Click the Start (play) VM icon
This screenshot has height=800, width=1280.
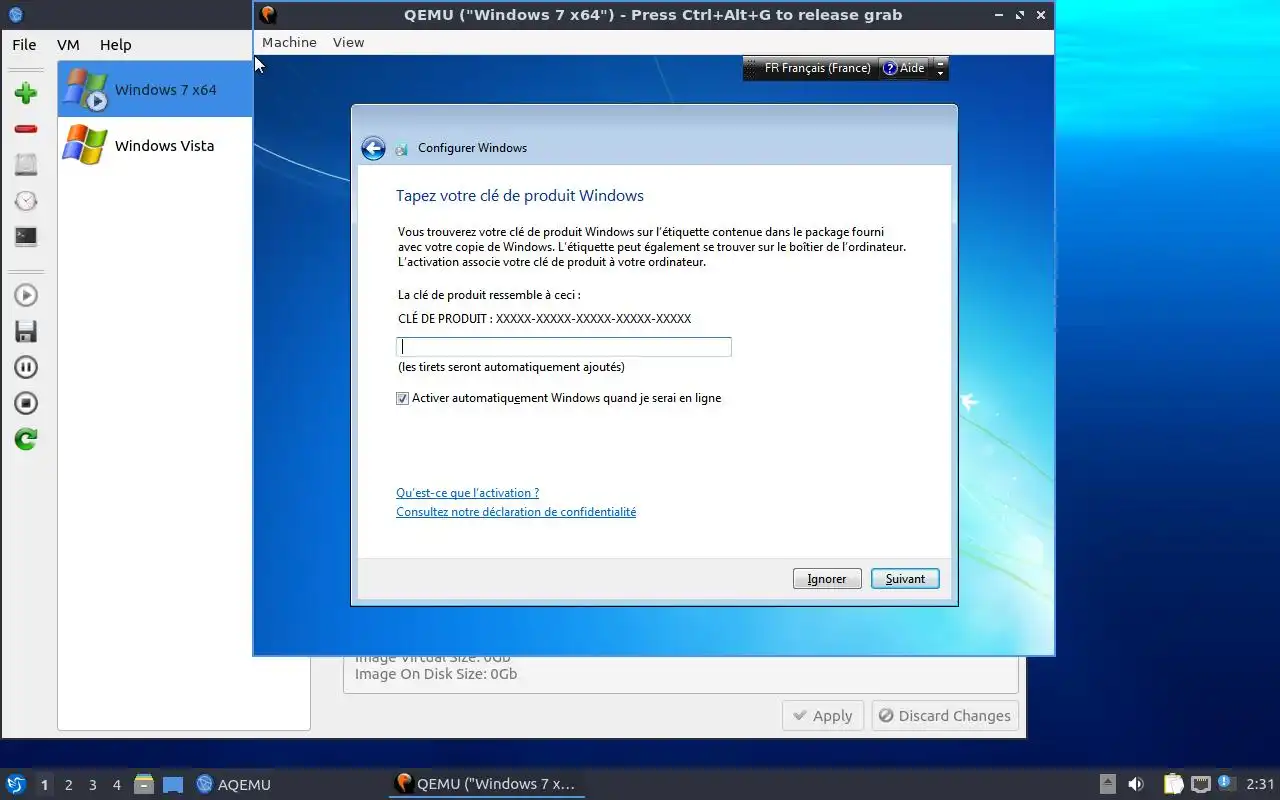tap(26, 295)
